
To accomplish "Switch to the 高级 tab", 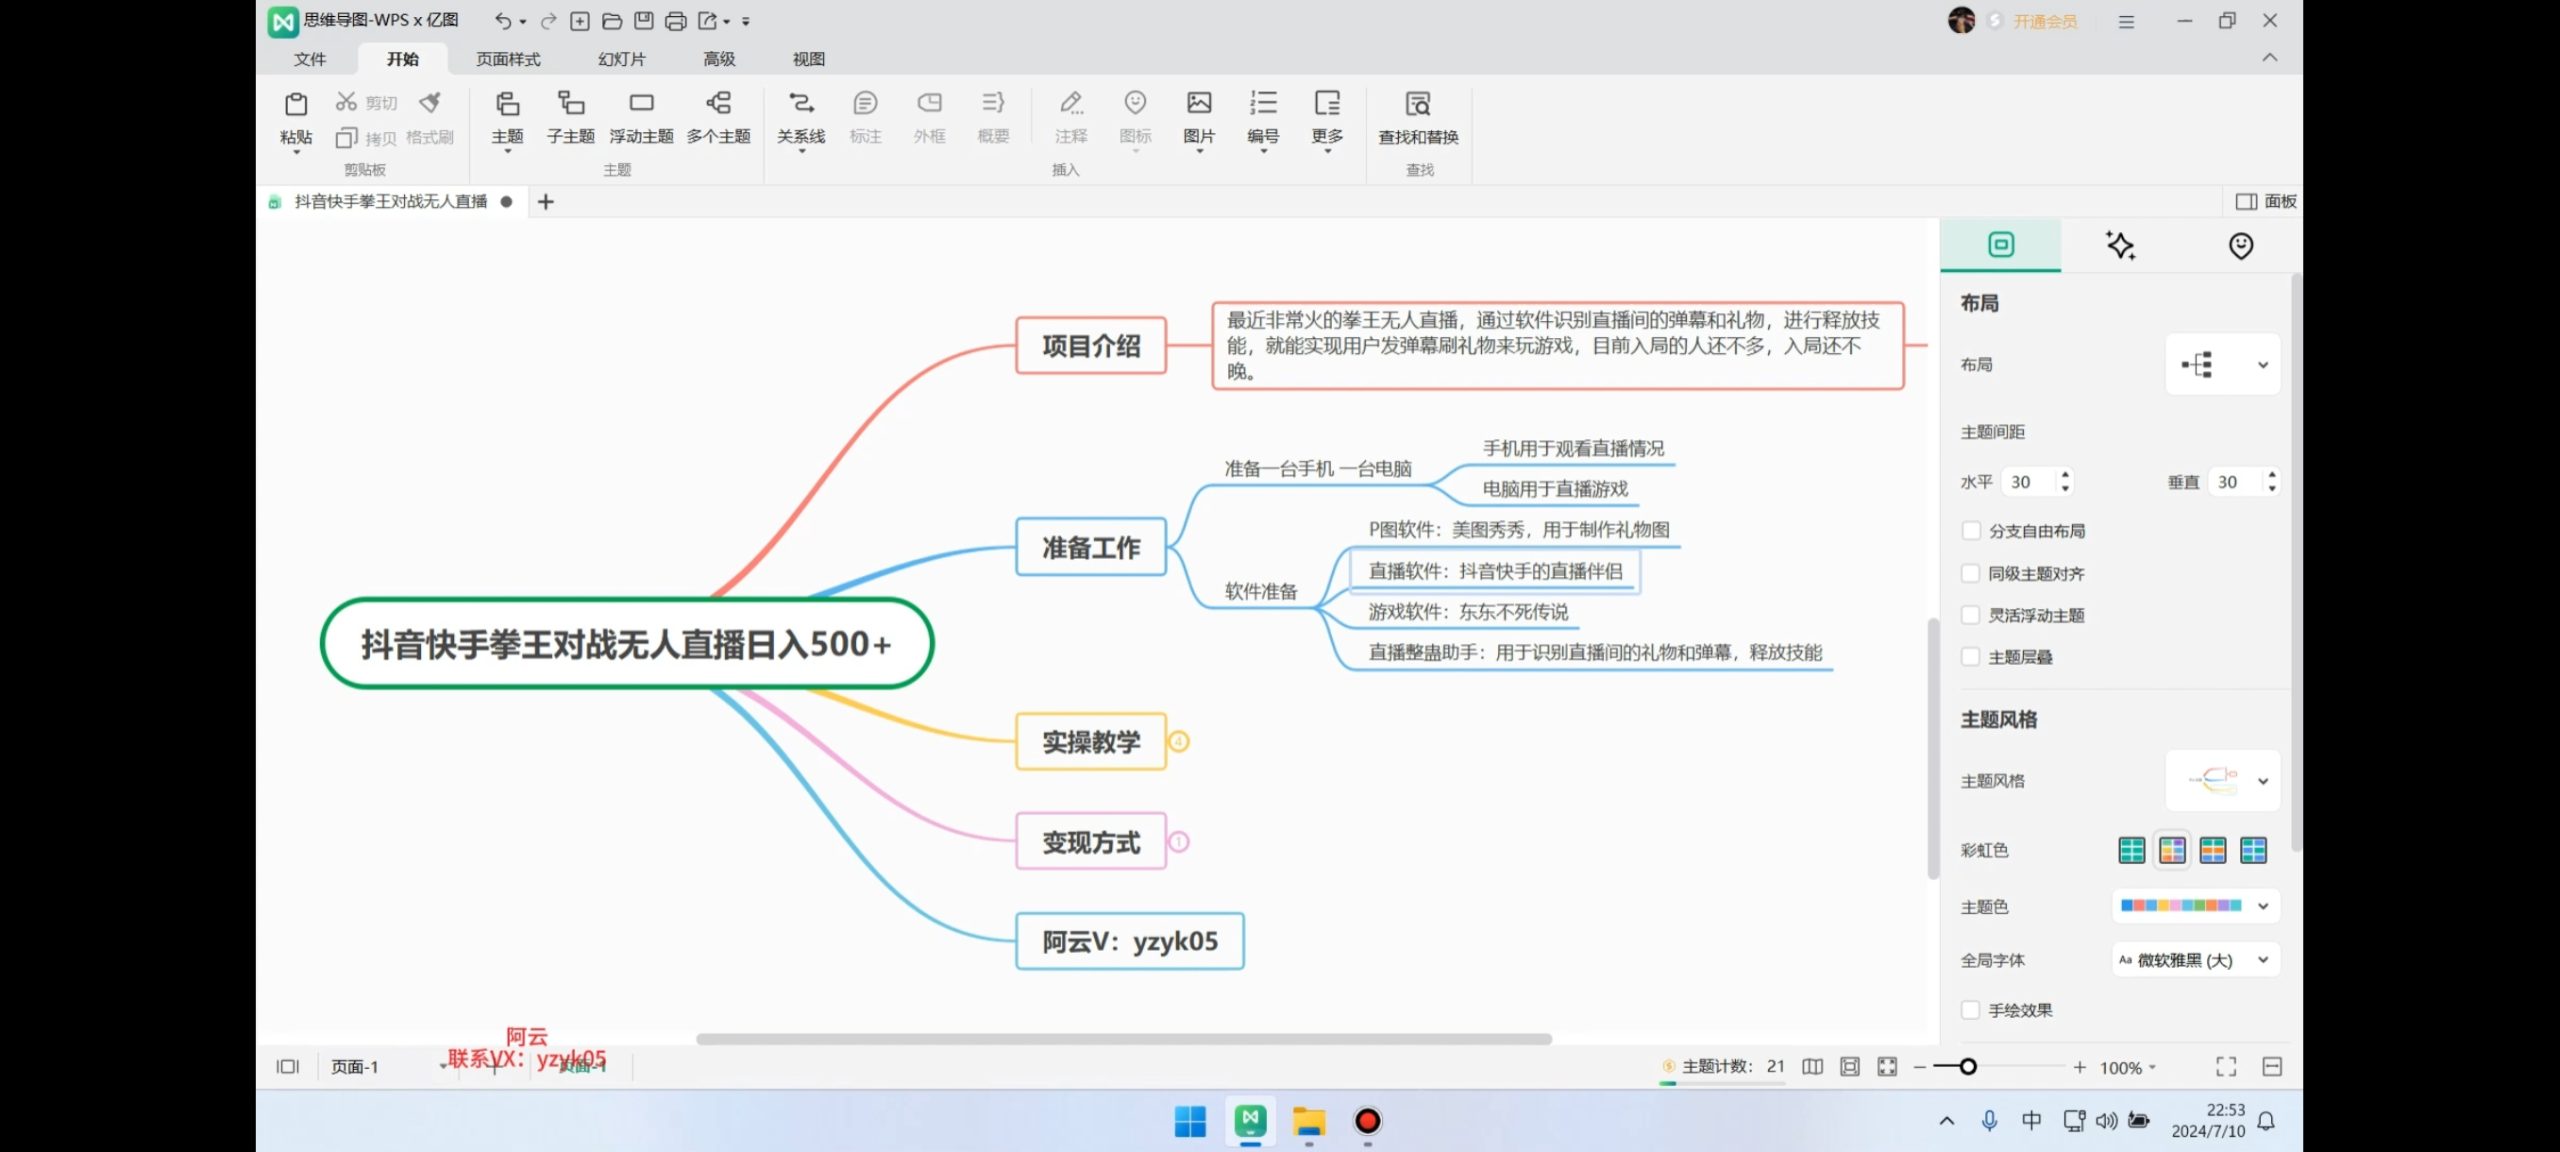I will tap(719, 59).
